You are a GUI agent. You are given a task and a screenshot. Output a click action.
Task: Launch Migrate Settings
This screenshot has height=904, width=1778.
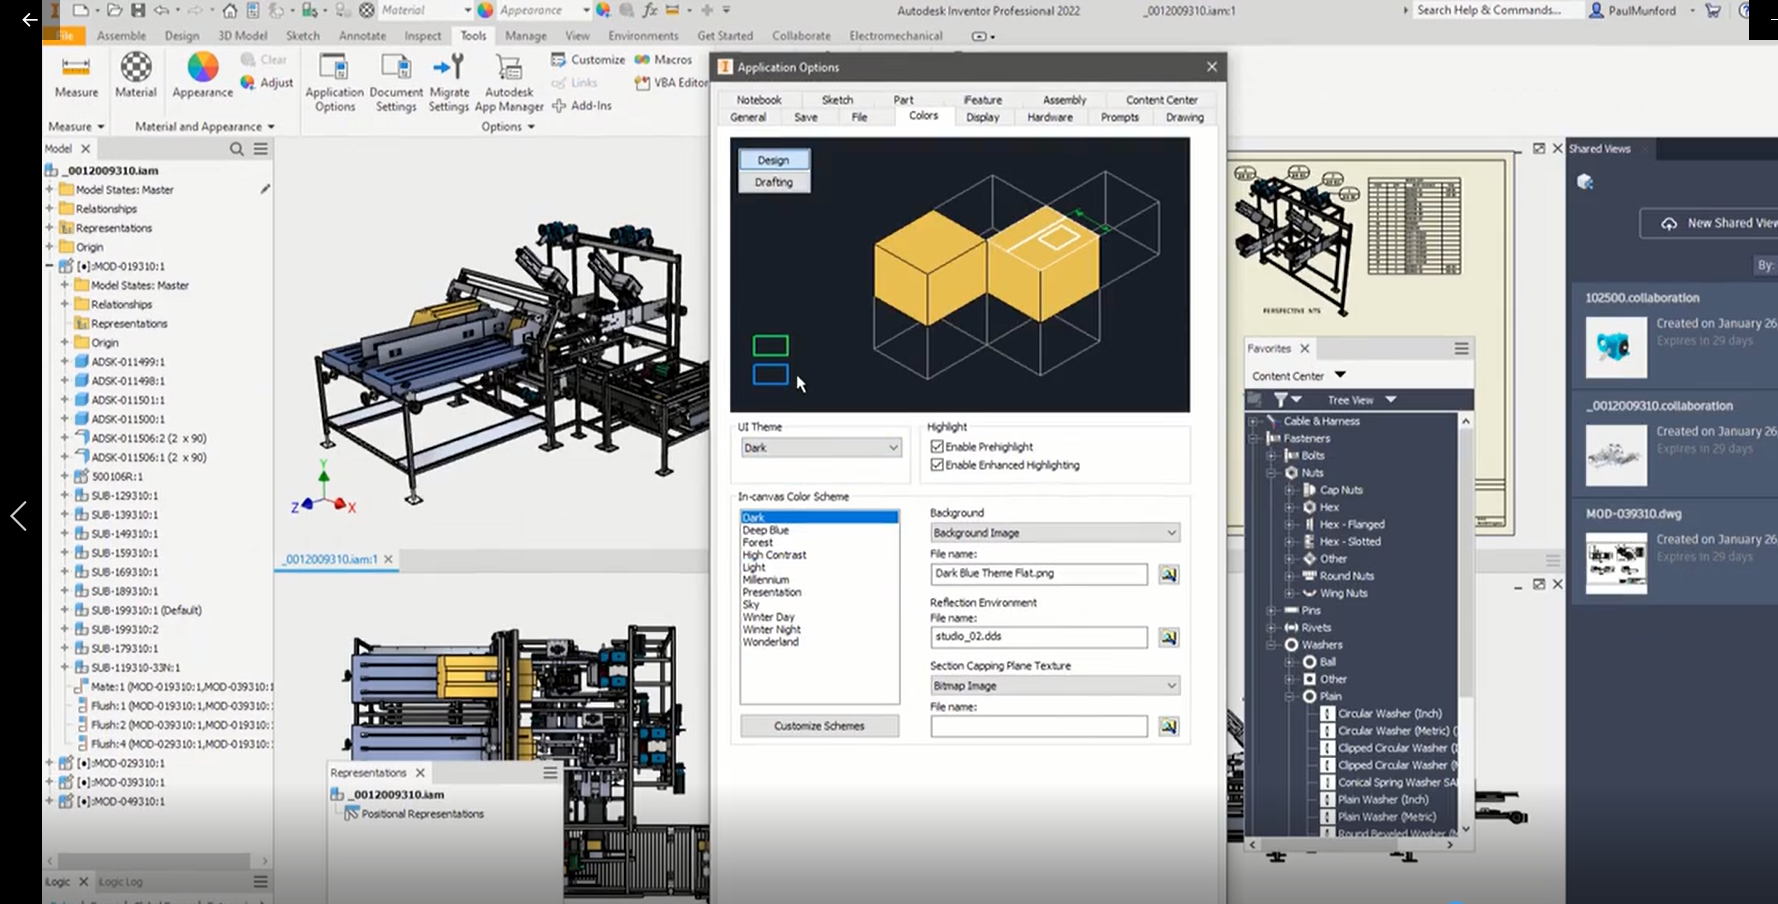tap(448, 82)
